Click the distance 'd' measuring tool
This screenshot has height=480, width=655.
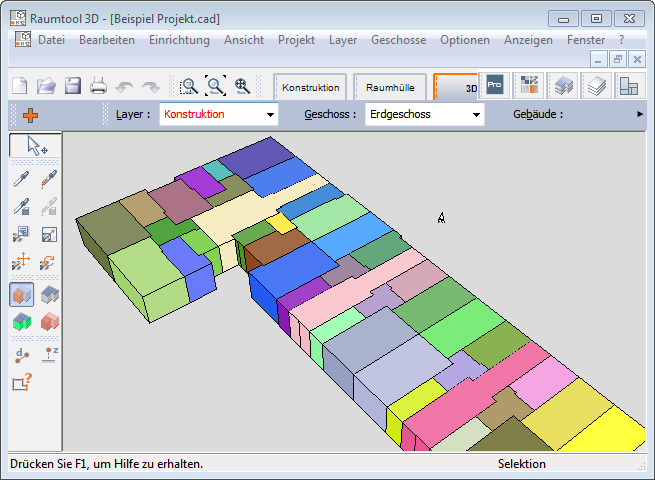22,356
